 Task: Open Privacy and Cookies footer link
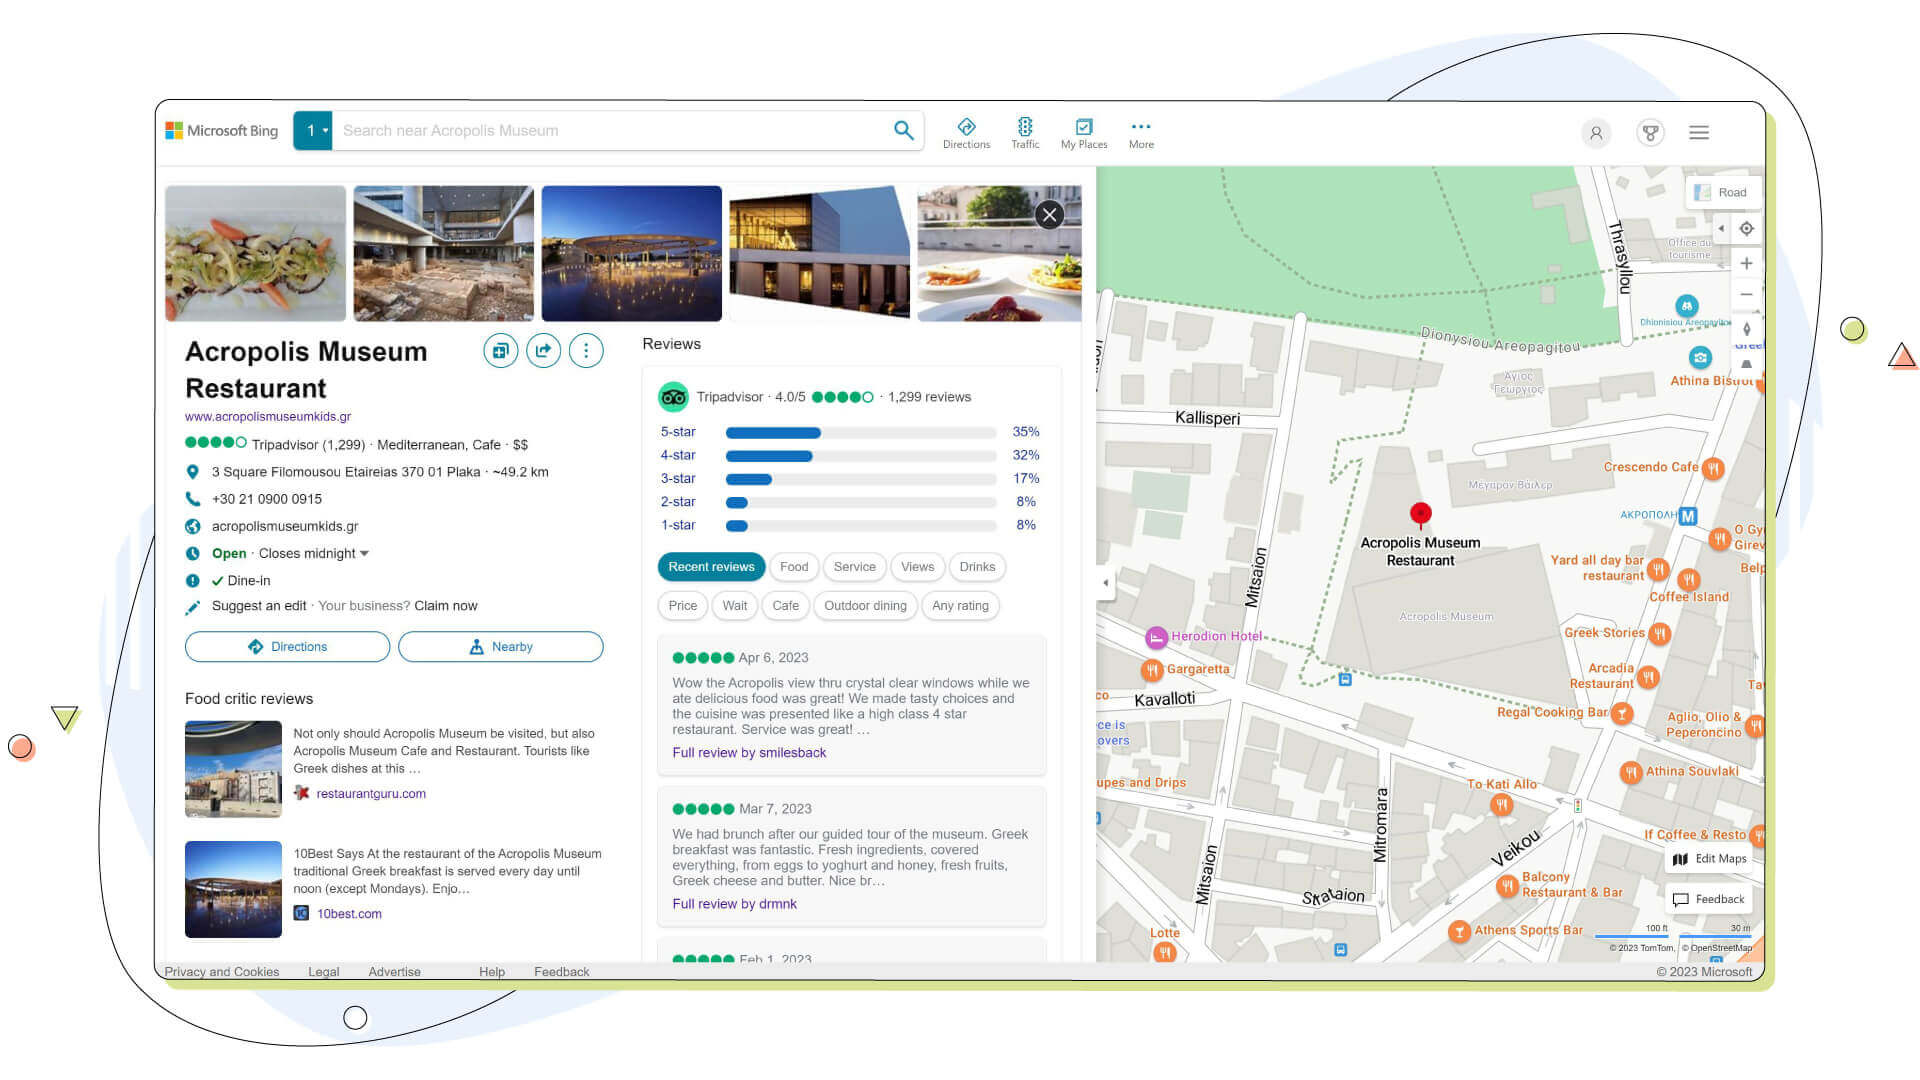pyautogui.click(x=222, y=972)
